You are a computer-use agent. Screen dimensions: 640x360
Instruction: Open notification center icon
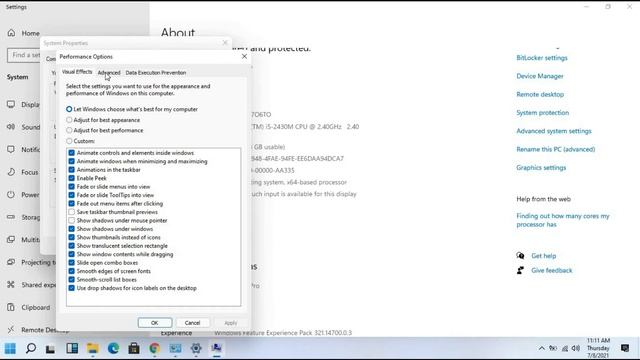pyautogui.click(x=625, y=348)
